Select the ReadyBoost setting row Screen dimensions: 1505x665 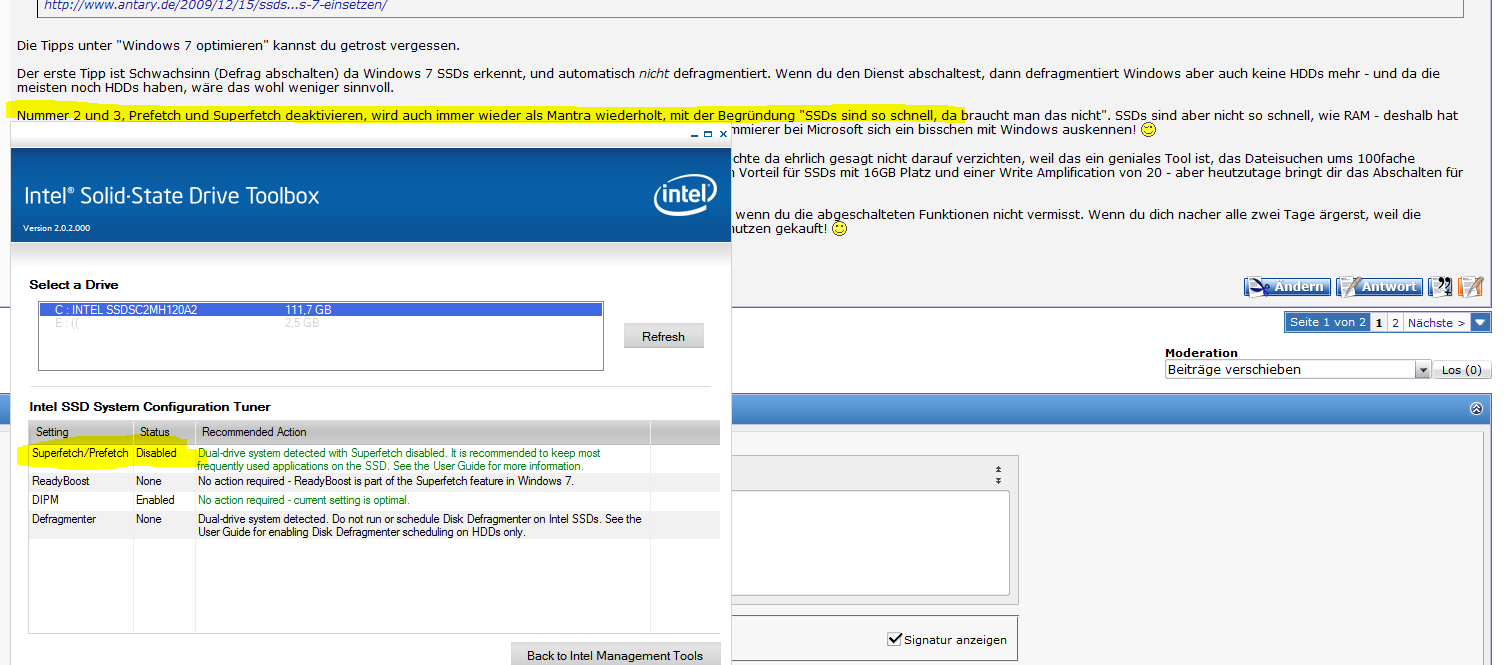374,481
